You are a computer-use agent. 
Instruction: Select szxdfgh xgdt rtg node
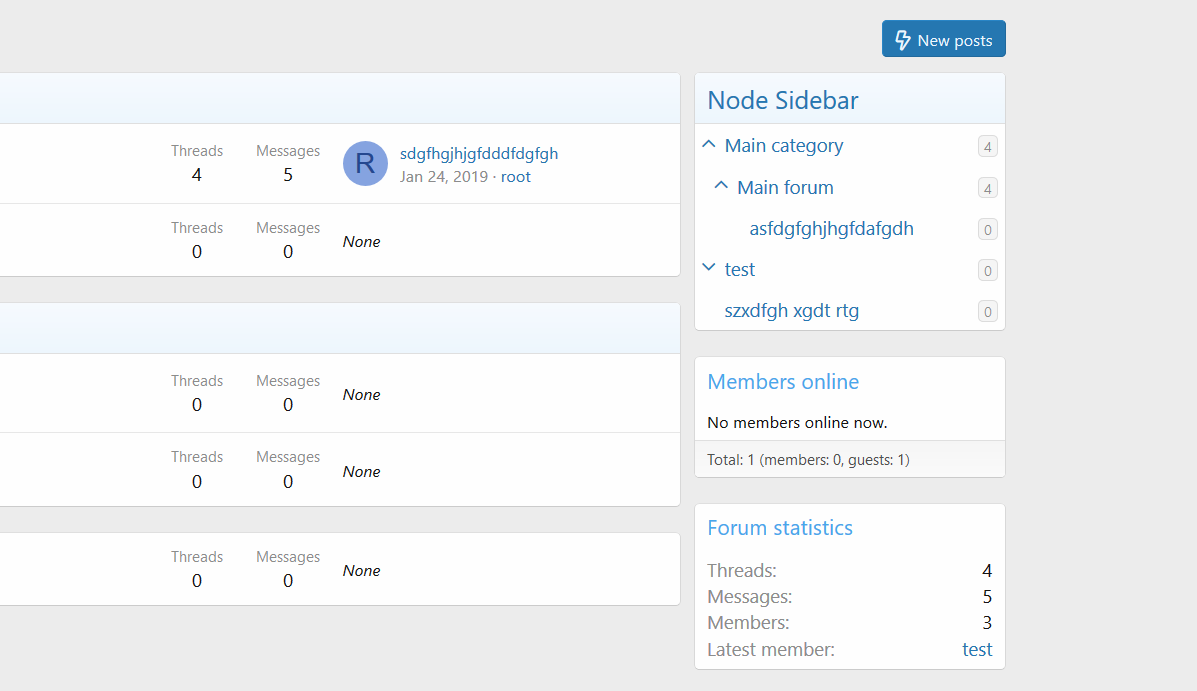coord(791,311)
